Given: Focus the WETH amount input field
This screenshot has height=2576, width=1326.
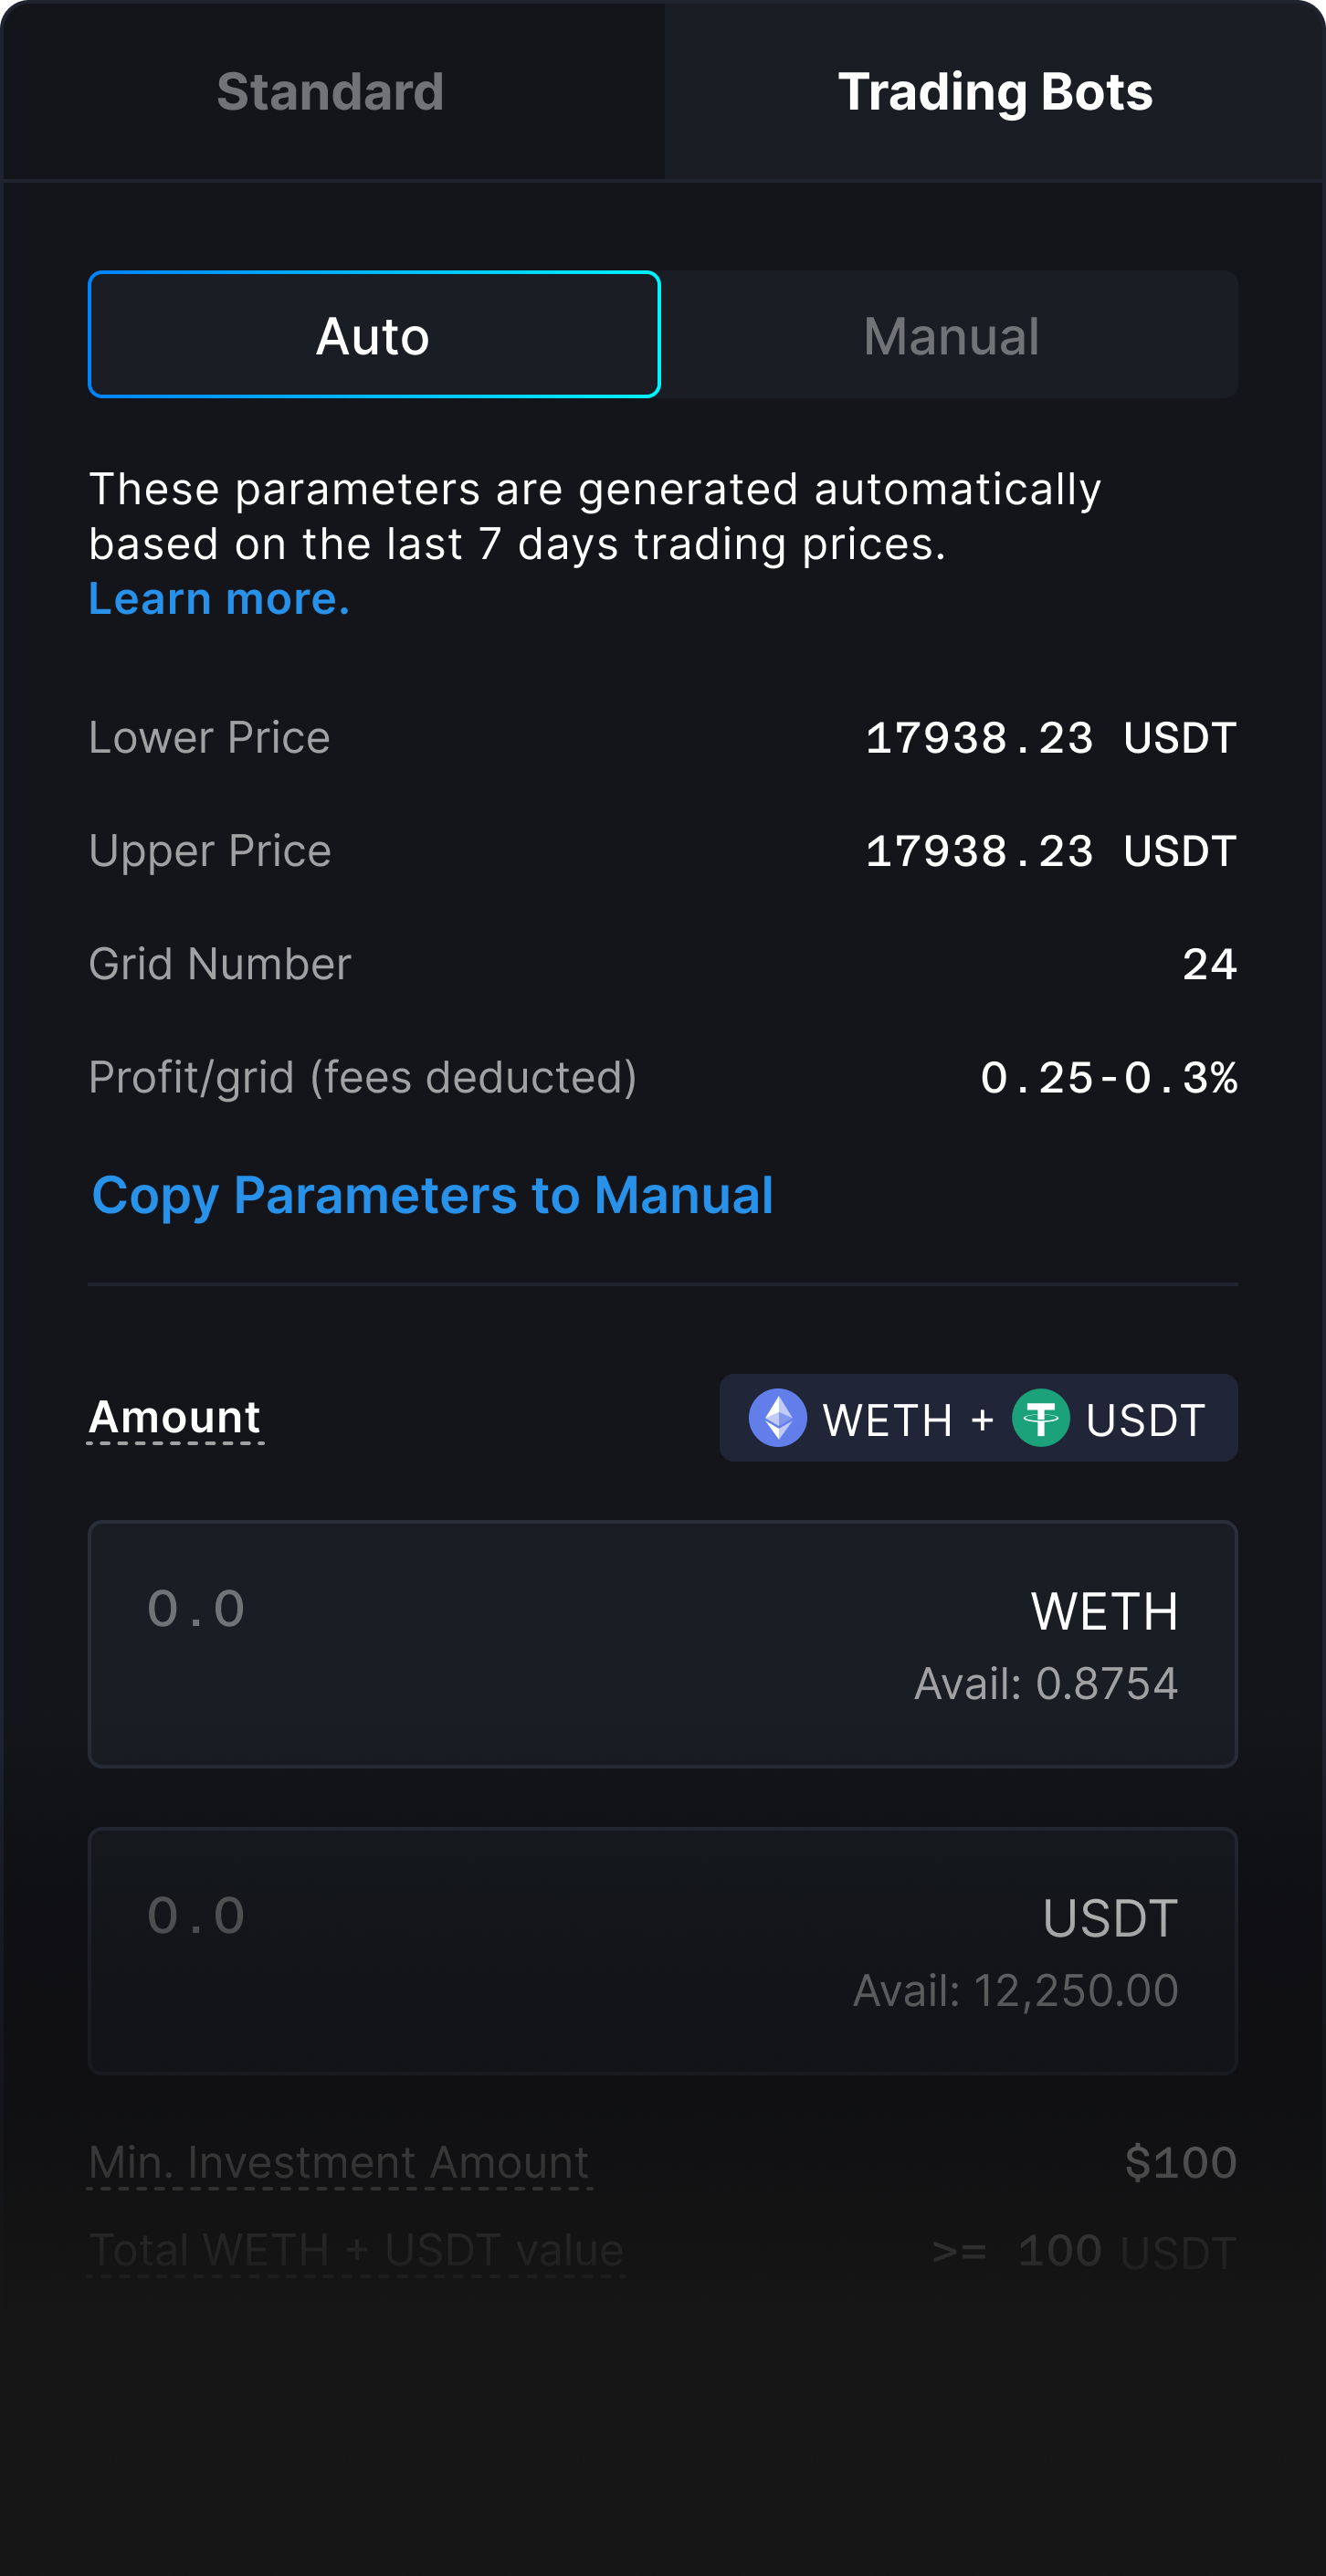Looking at the screenshot, I should 500,1610.
